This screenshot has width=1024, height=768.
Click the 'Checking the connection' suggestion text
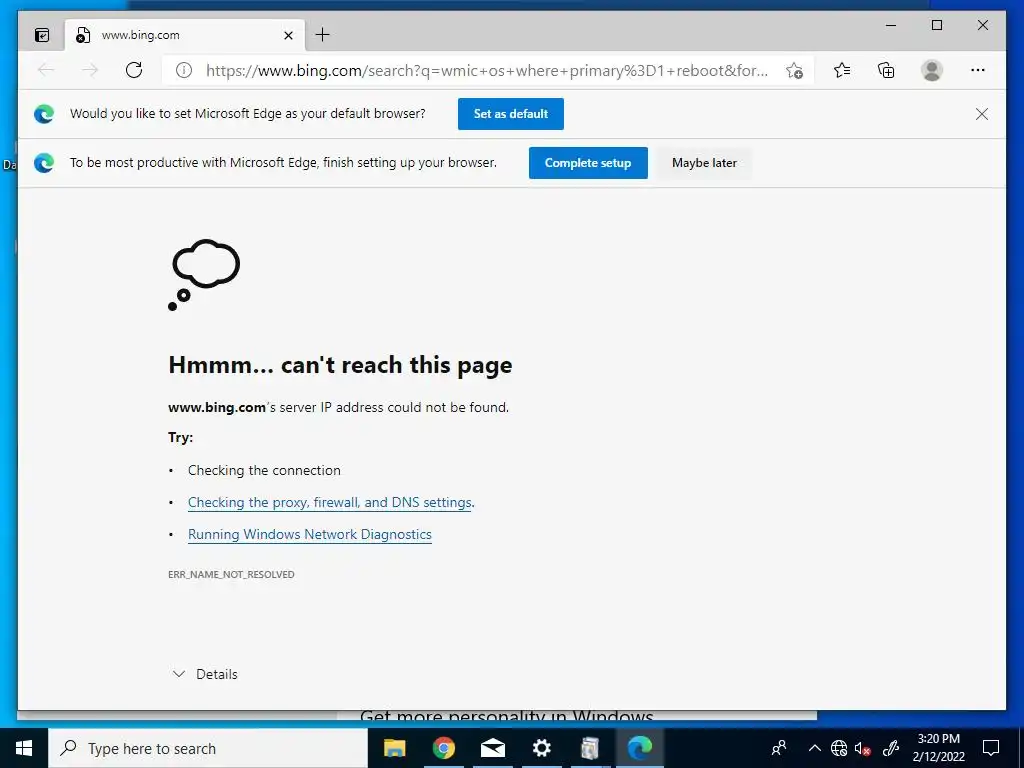(264, 470)
